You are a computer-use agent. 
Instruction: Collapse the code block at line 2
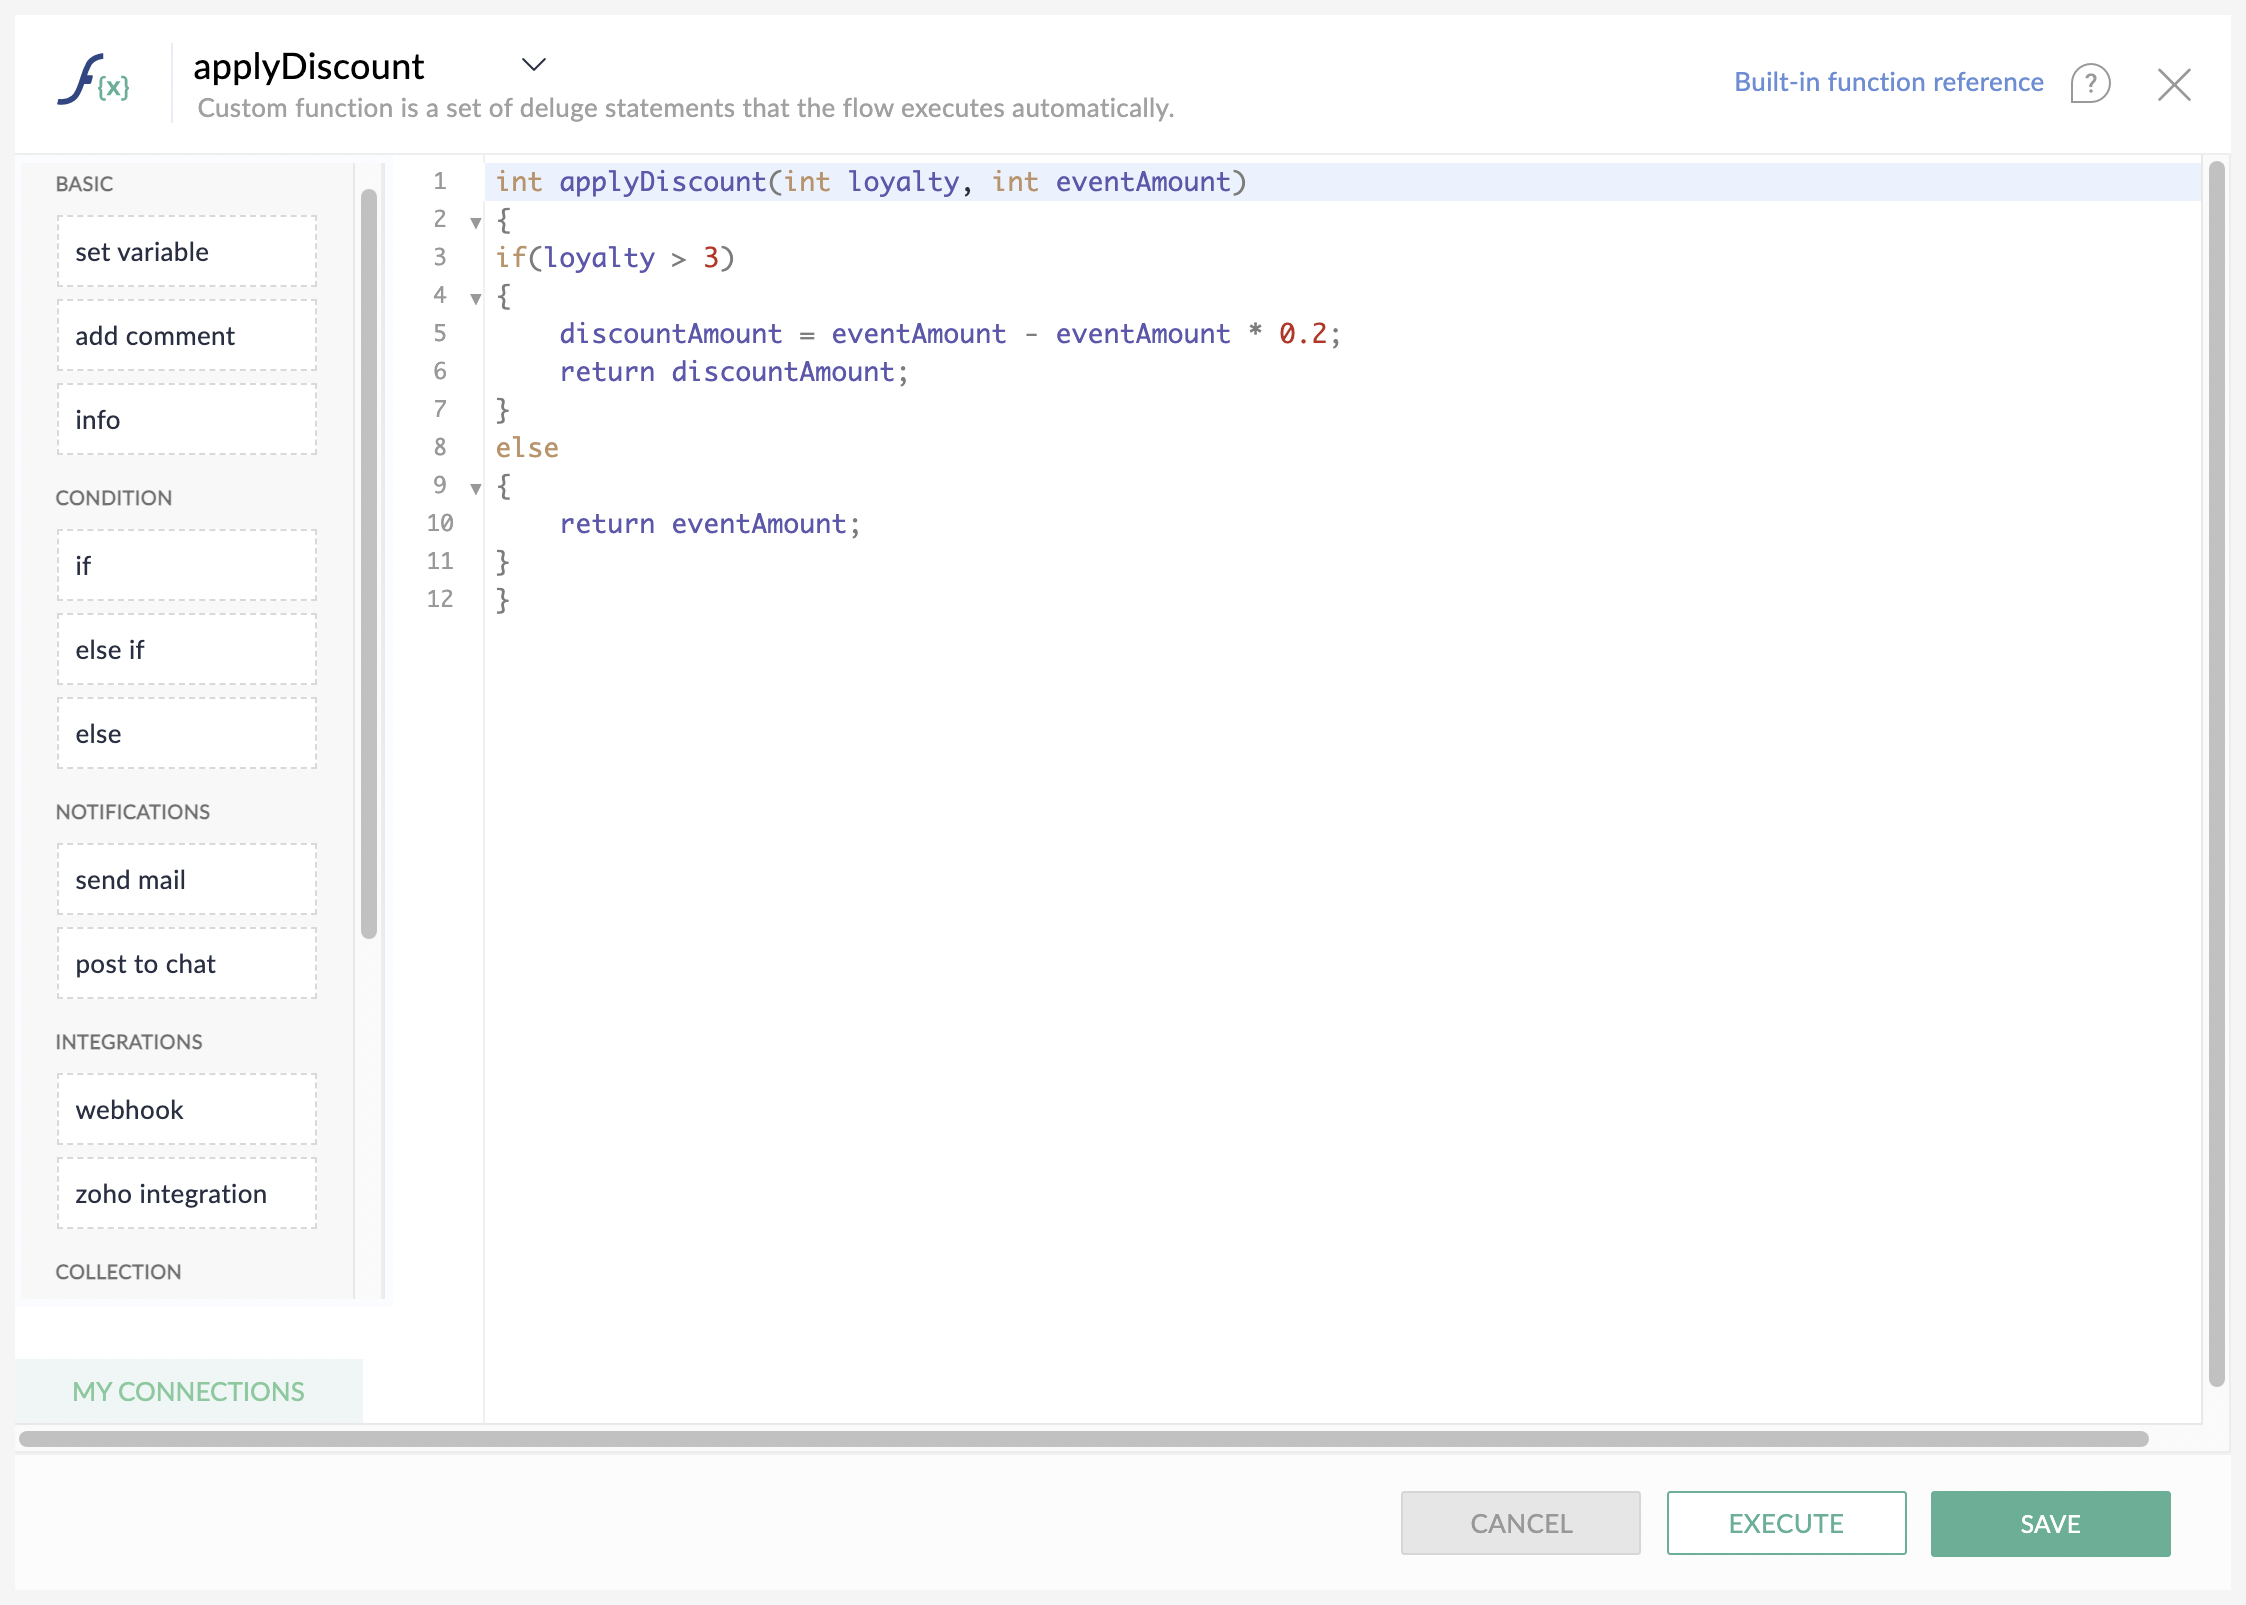pyautogui.click(x=476, y=222)
